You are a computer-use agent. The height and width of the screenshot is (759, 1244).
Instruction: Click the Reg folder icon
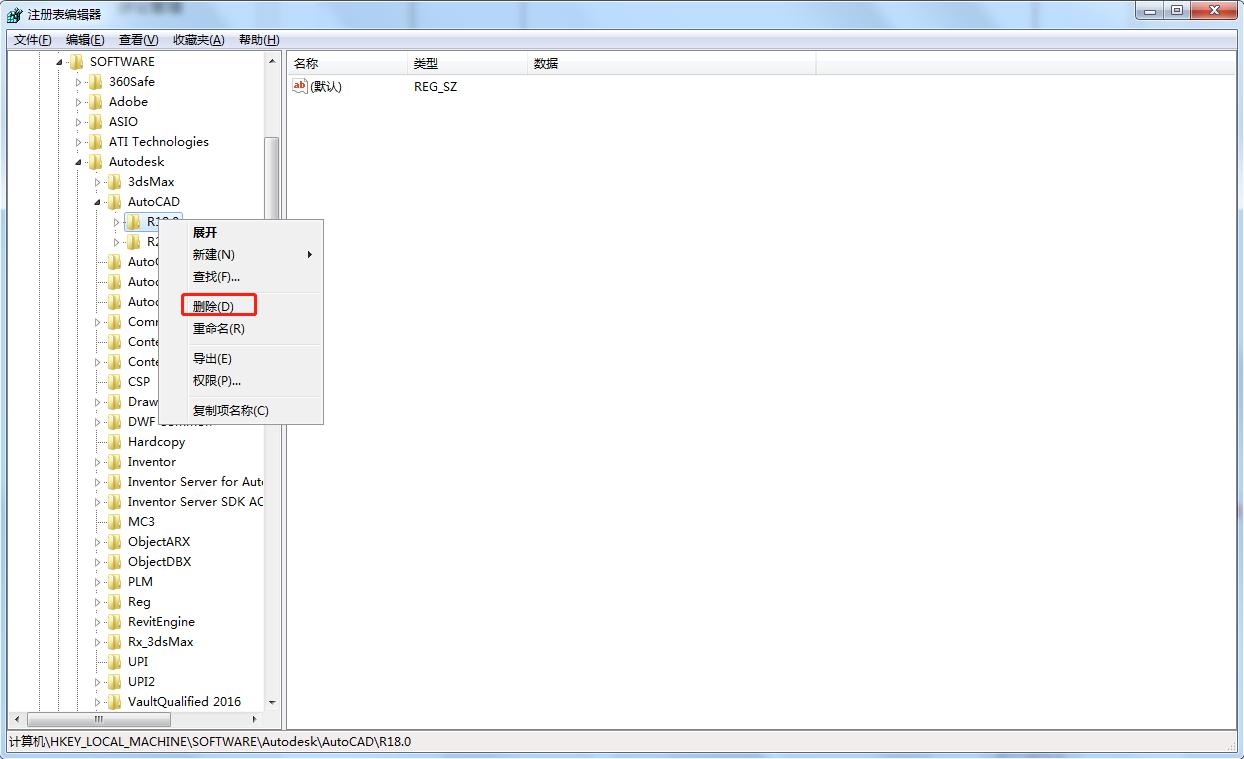pos(115,602)
